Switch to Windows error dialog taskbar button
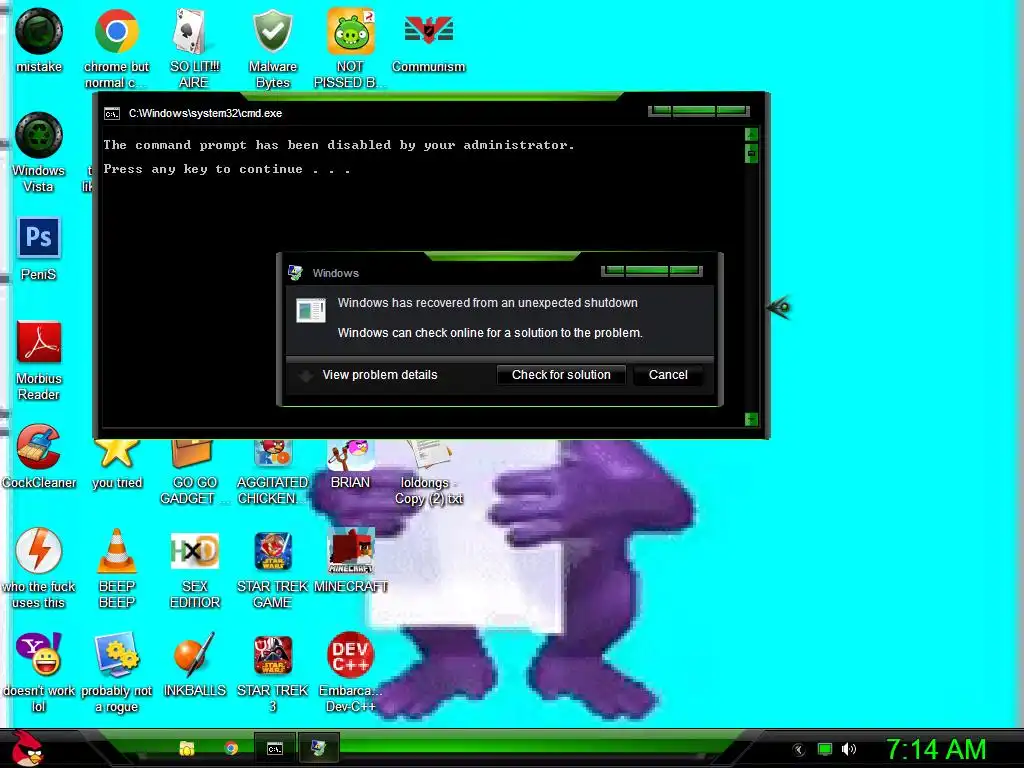Screen dimensions: 1024x768 tap(318, 748)
